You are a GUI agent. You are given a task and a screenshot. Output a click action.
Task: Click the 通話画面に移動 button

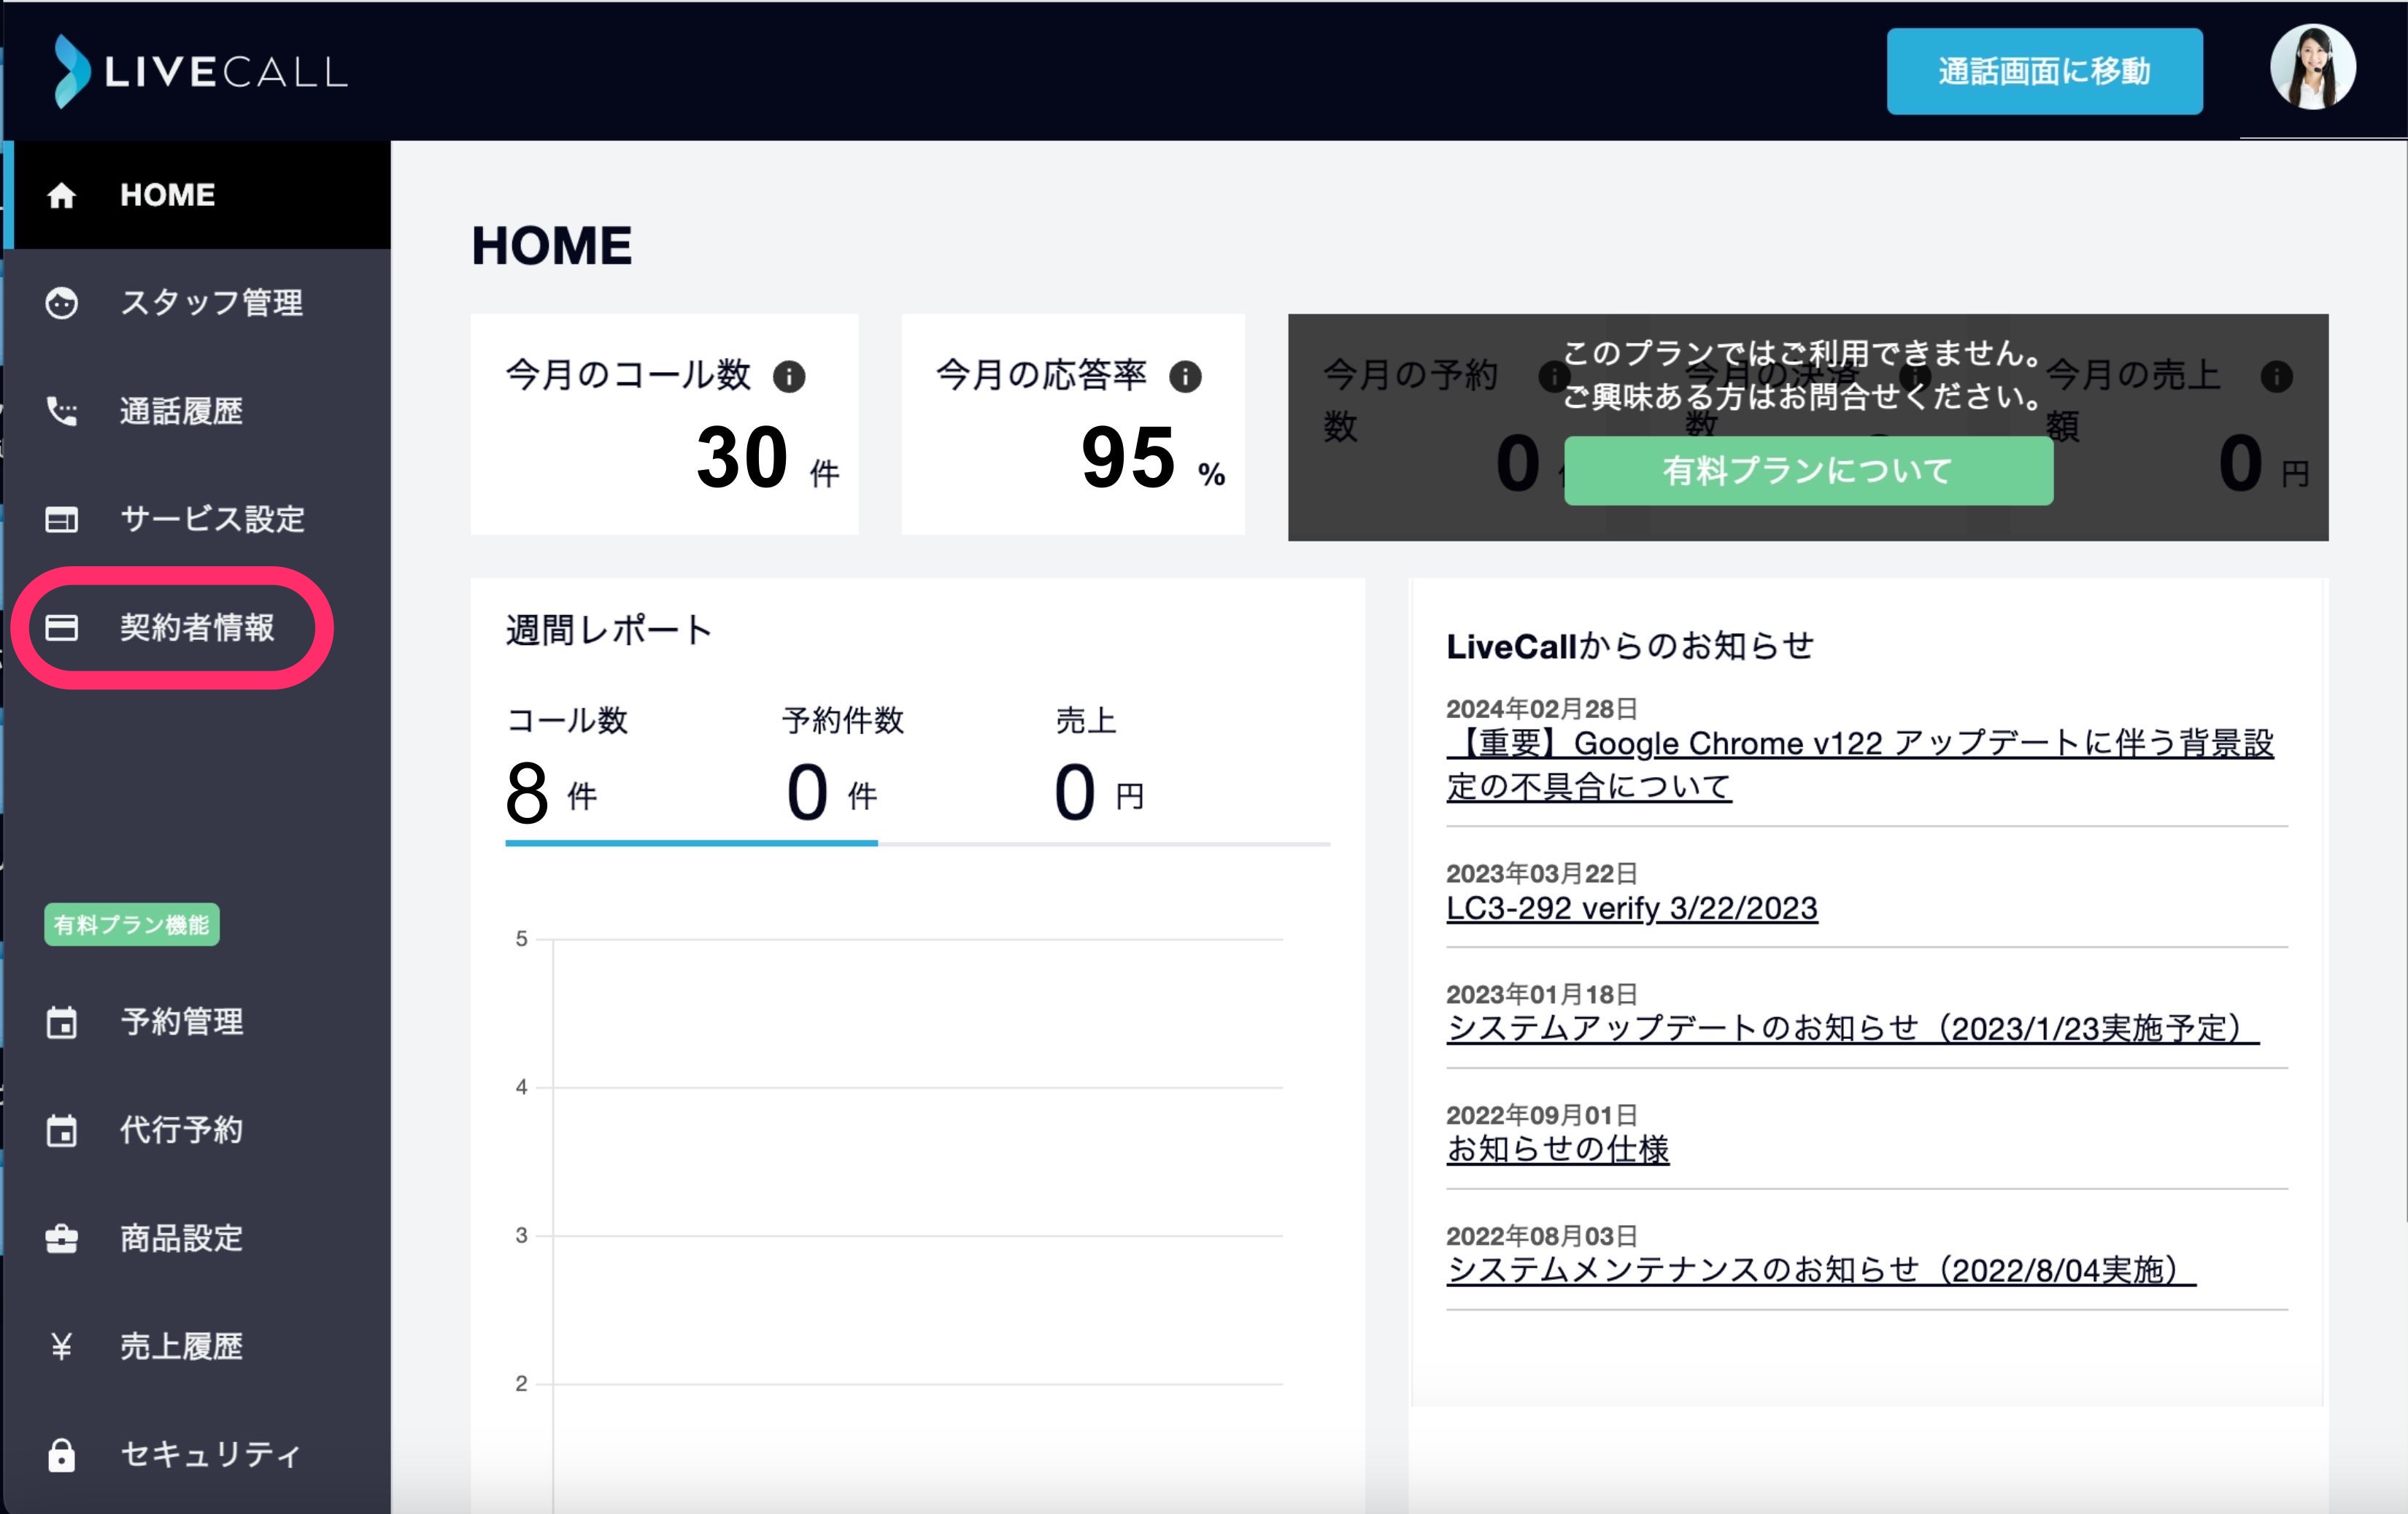2044,71
